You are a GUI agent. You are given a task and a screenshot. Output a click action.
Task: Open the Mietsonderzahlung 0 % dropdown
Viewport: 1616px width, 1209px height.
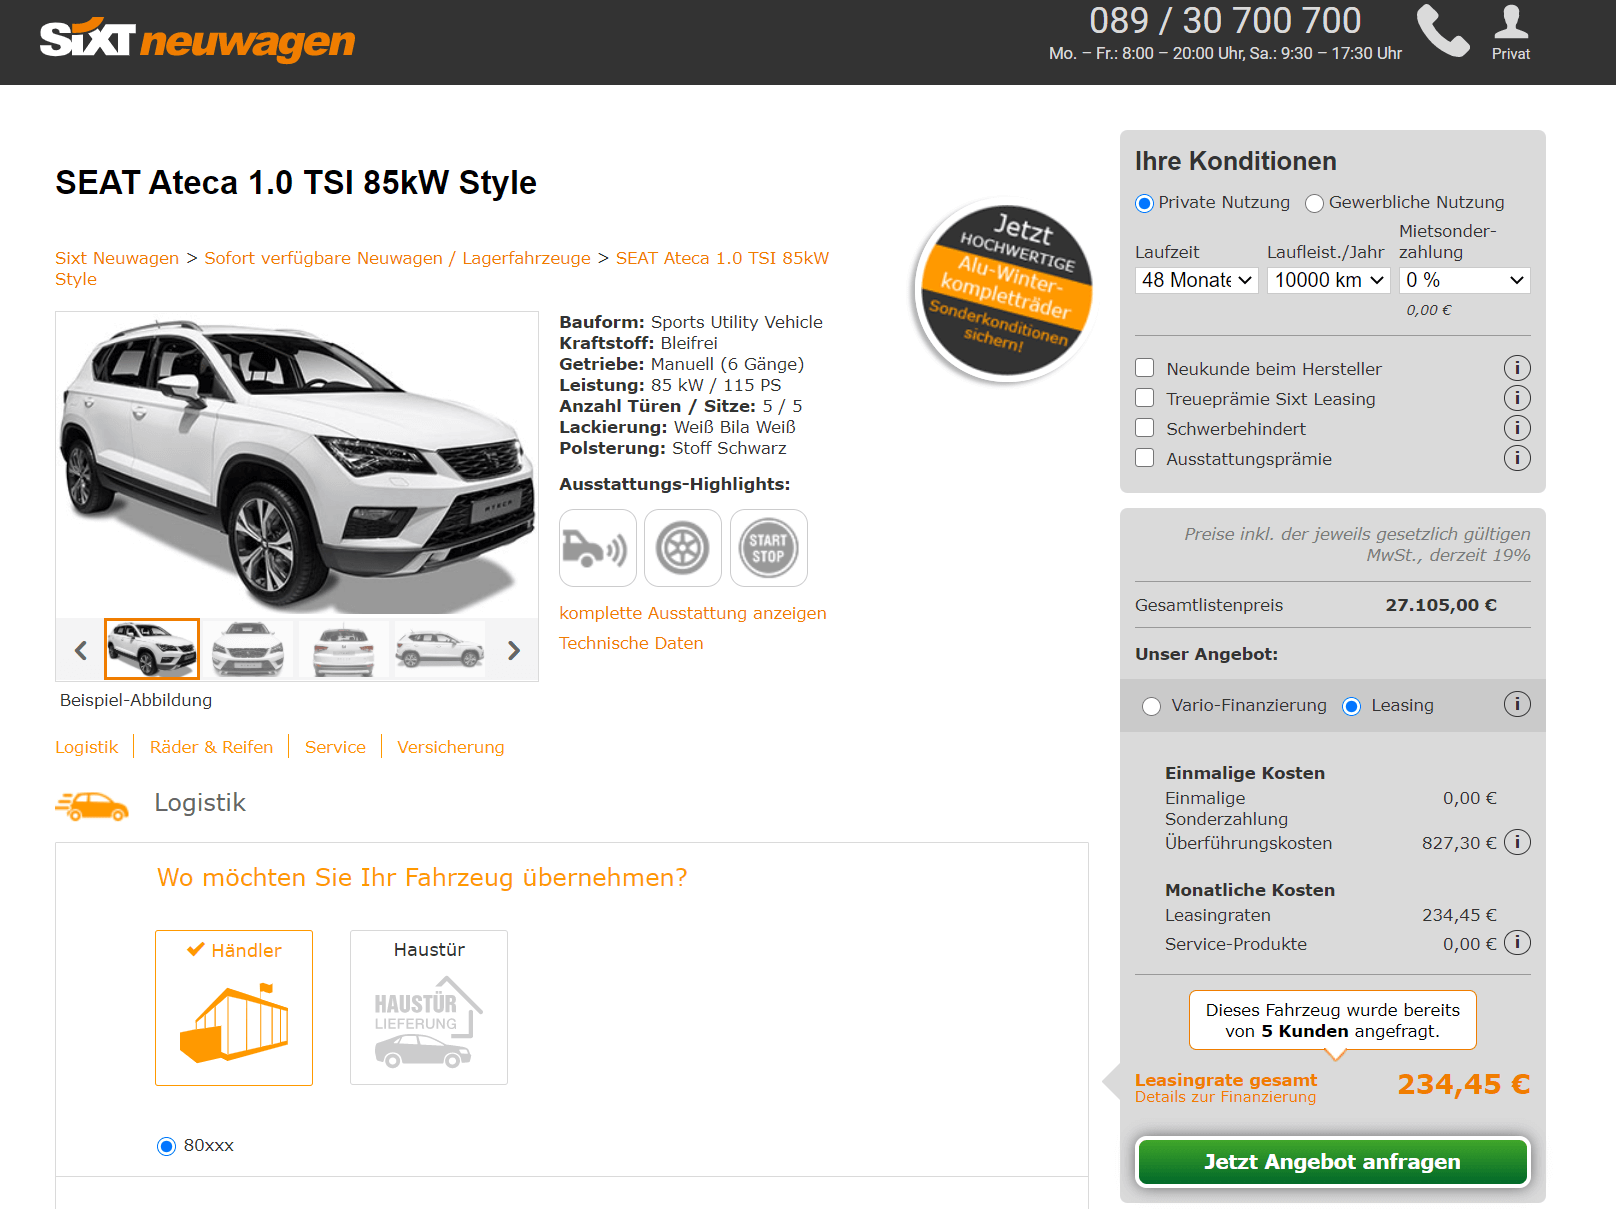[1465, 280]
